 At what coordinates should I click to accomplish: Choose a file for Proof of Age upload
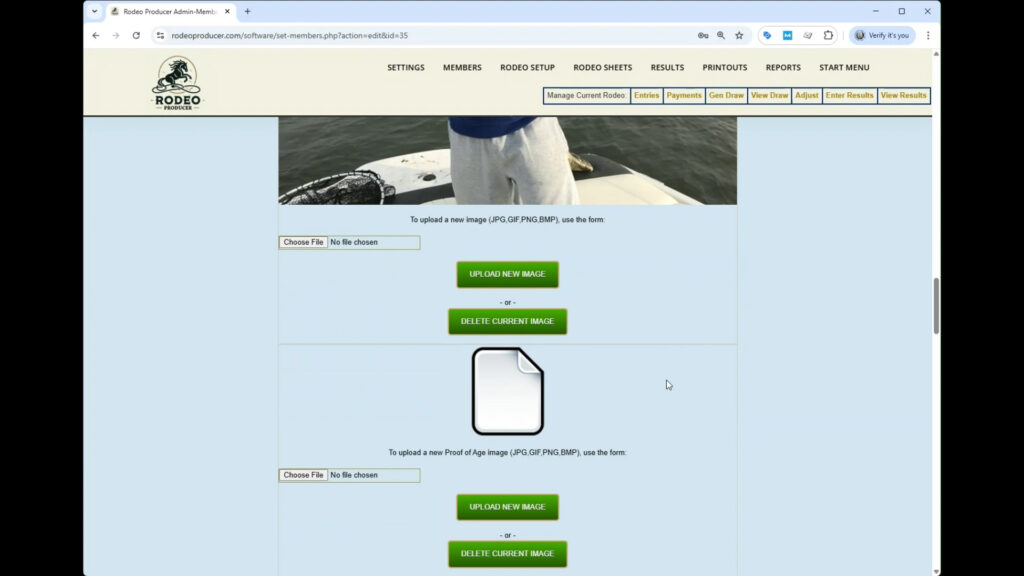tap(303, 475)
